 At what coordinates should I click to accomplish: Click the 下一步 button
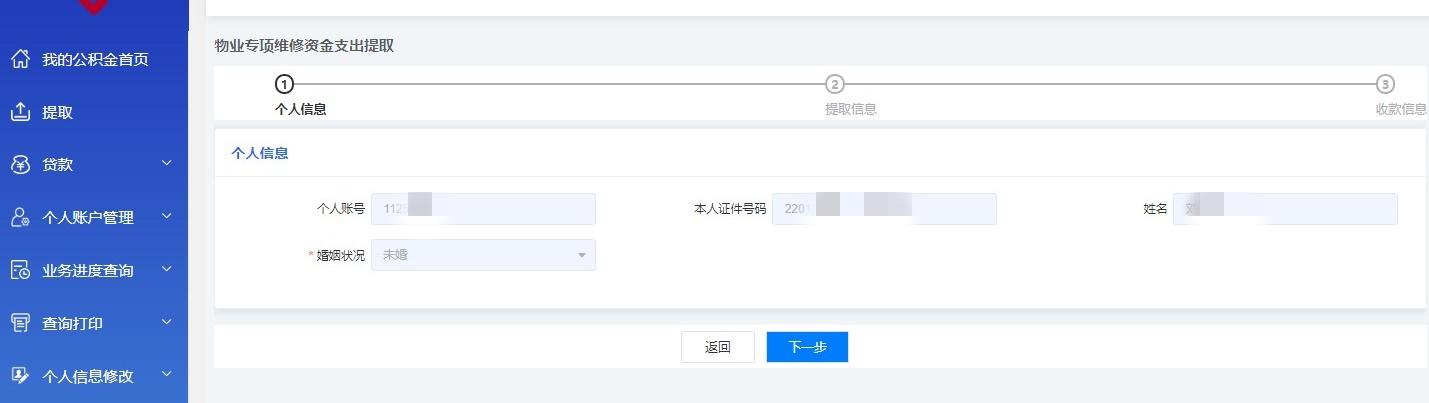tap(807, 347)
